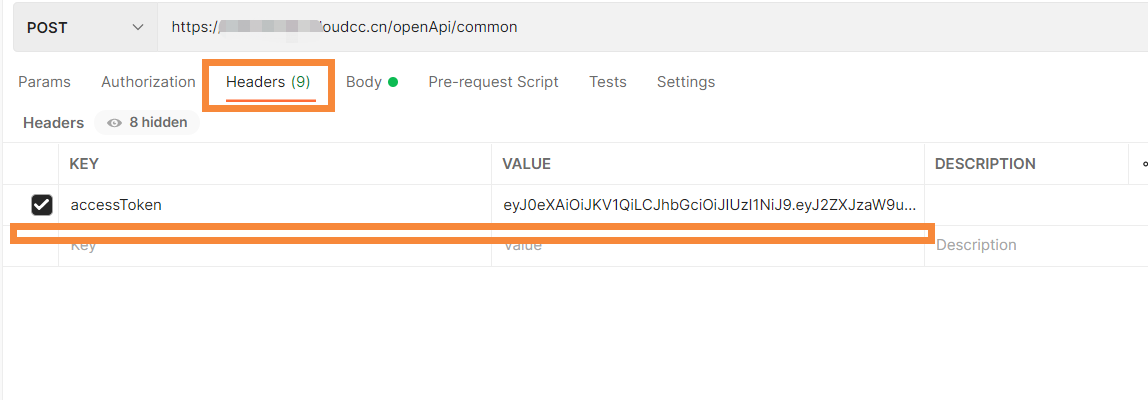
Task: Click the VALUE column header
Action: tap(526, 164)
